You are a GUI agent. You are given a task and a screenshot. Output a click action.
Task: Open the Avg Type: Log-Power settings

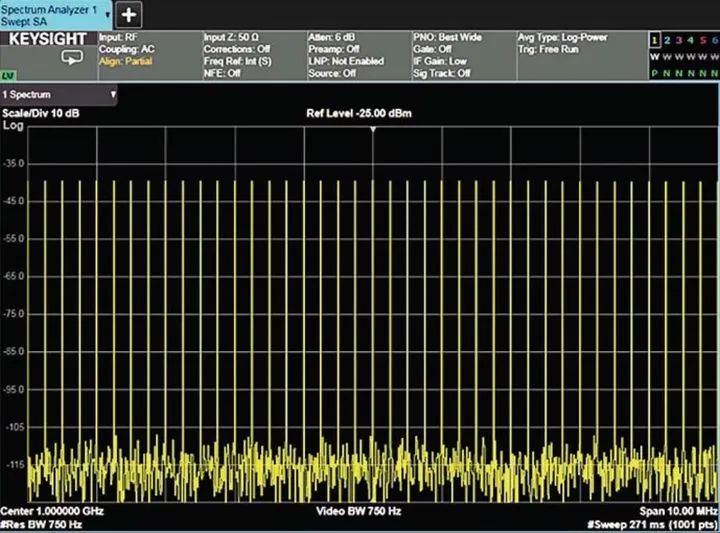pos(562,37)
